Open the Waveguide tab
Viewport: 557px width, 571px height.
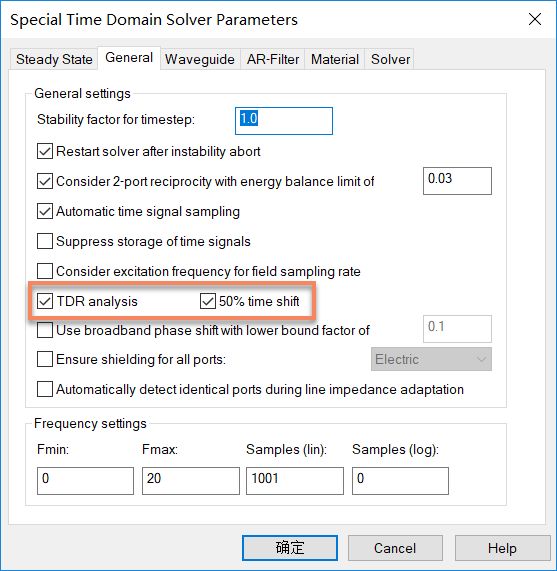[200, 59]
